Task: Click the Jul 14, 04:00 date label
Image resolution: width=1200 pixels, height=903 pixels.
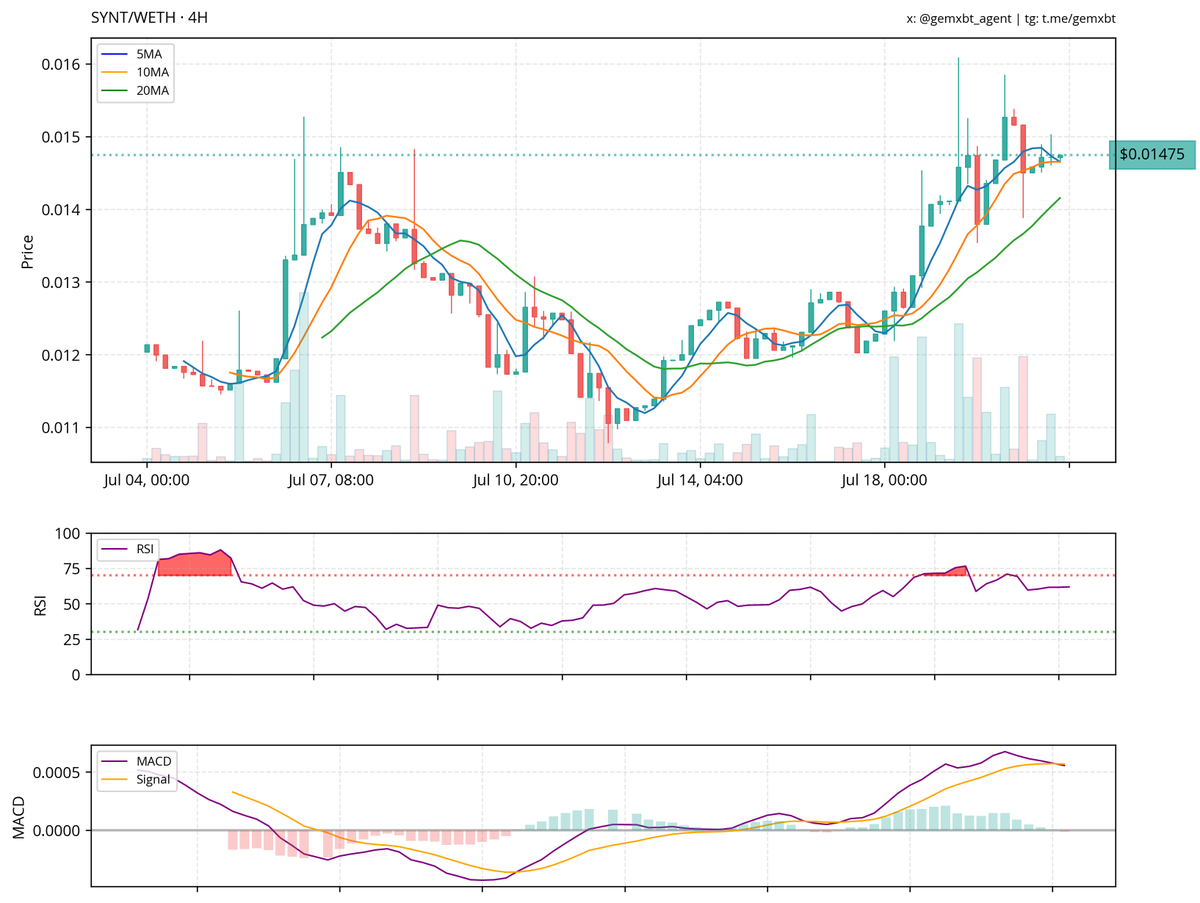Action: (x=700, y=480)
